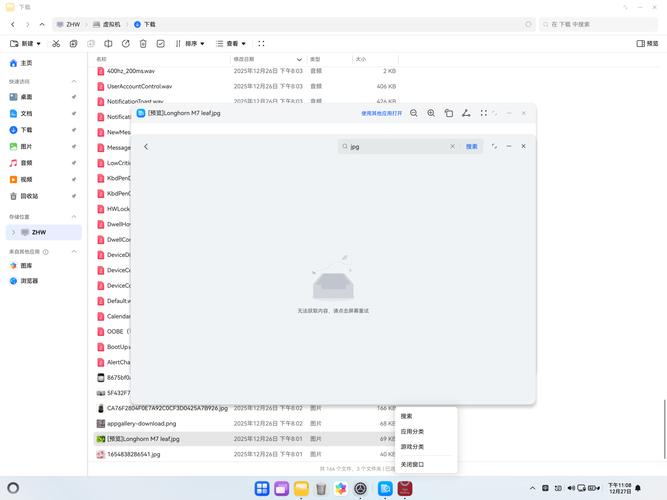Click the refresh icon in the address bar
This screenshot has width=667, height=500.
pos(528,24)
